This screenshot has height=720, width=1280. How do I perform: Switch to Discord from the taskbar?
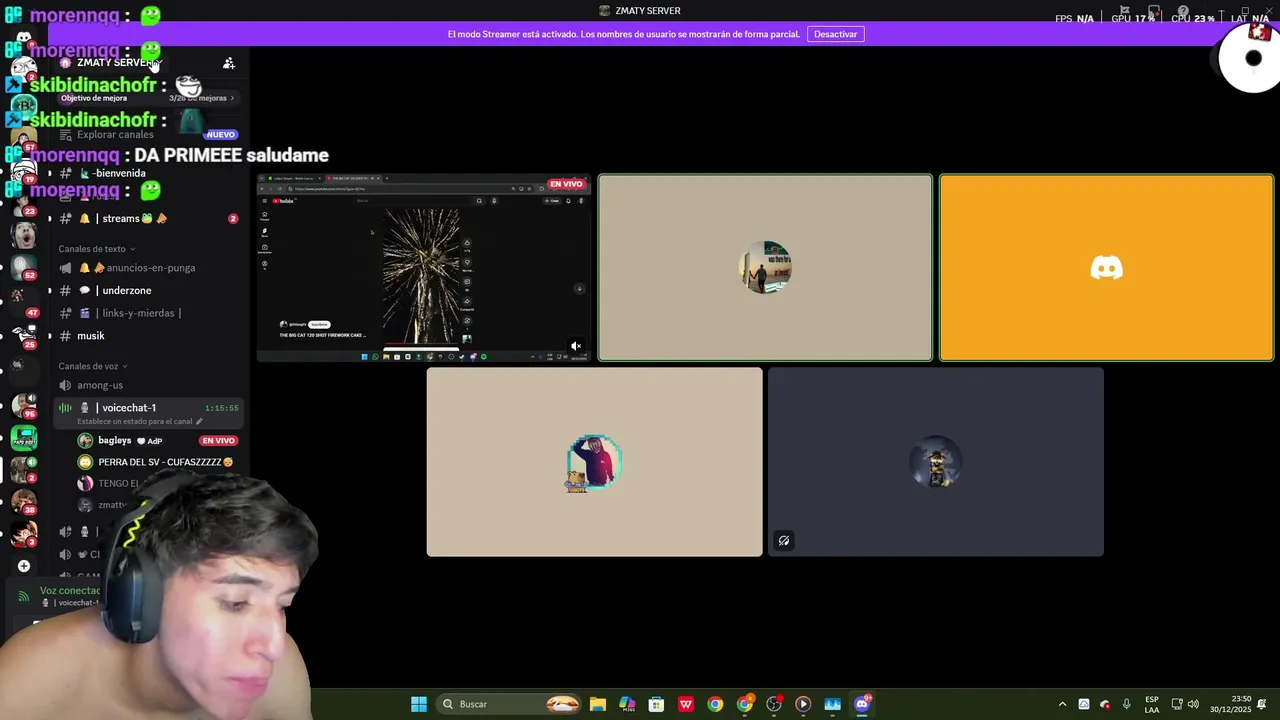(862, 704)
